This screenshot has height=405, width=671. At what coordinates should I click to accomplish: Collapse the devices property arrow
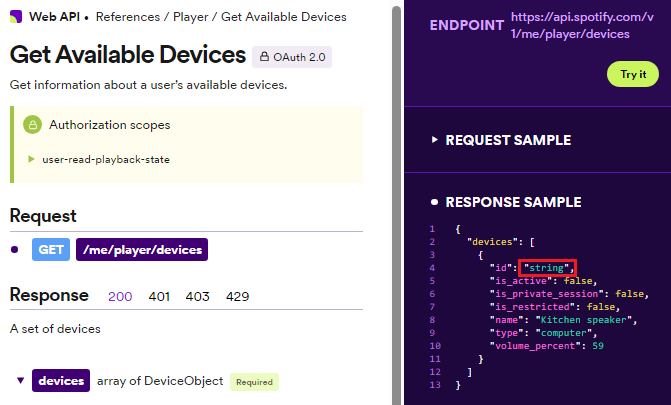click(x=20, y=380)
